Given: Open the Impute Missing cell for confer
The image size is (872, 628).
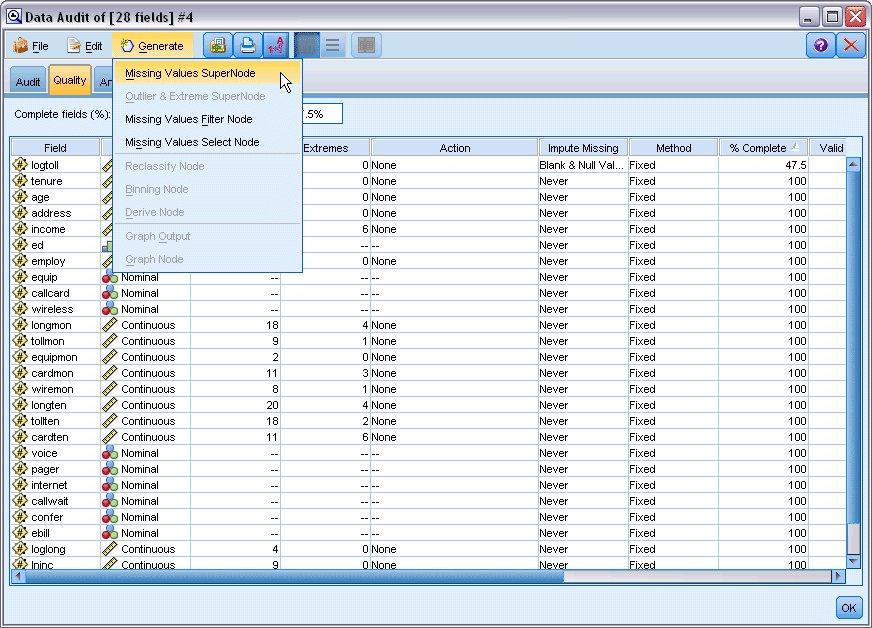Looking at the screenshot, I should tap(583, 517).
